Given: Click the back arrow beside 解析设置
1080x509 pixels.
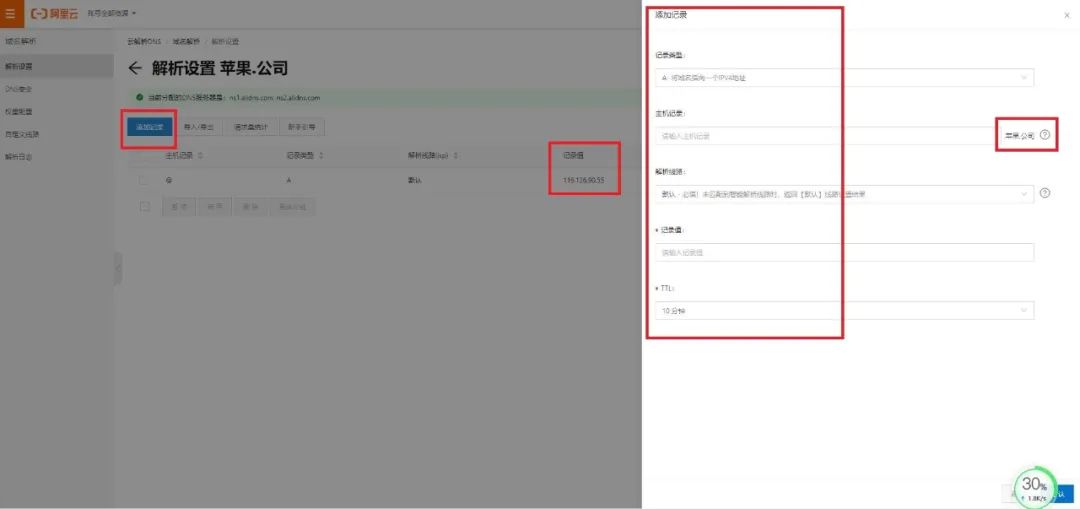Looking at the screenshot, I should 136,69.
